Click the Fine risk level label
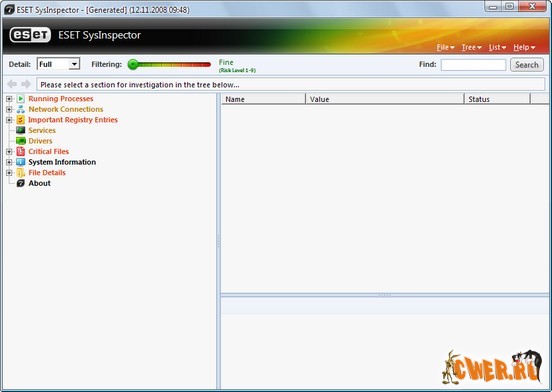Screen dimensions: 552x392 point(226,62)
